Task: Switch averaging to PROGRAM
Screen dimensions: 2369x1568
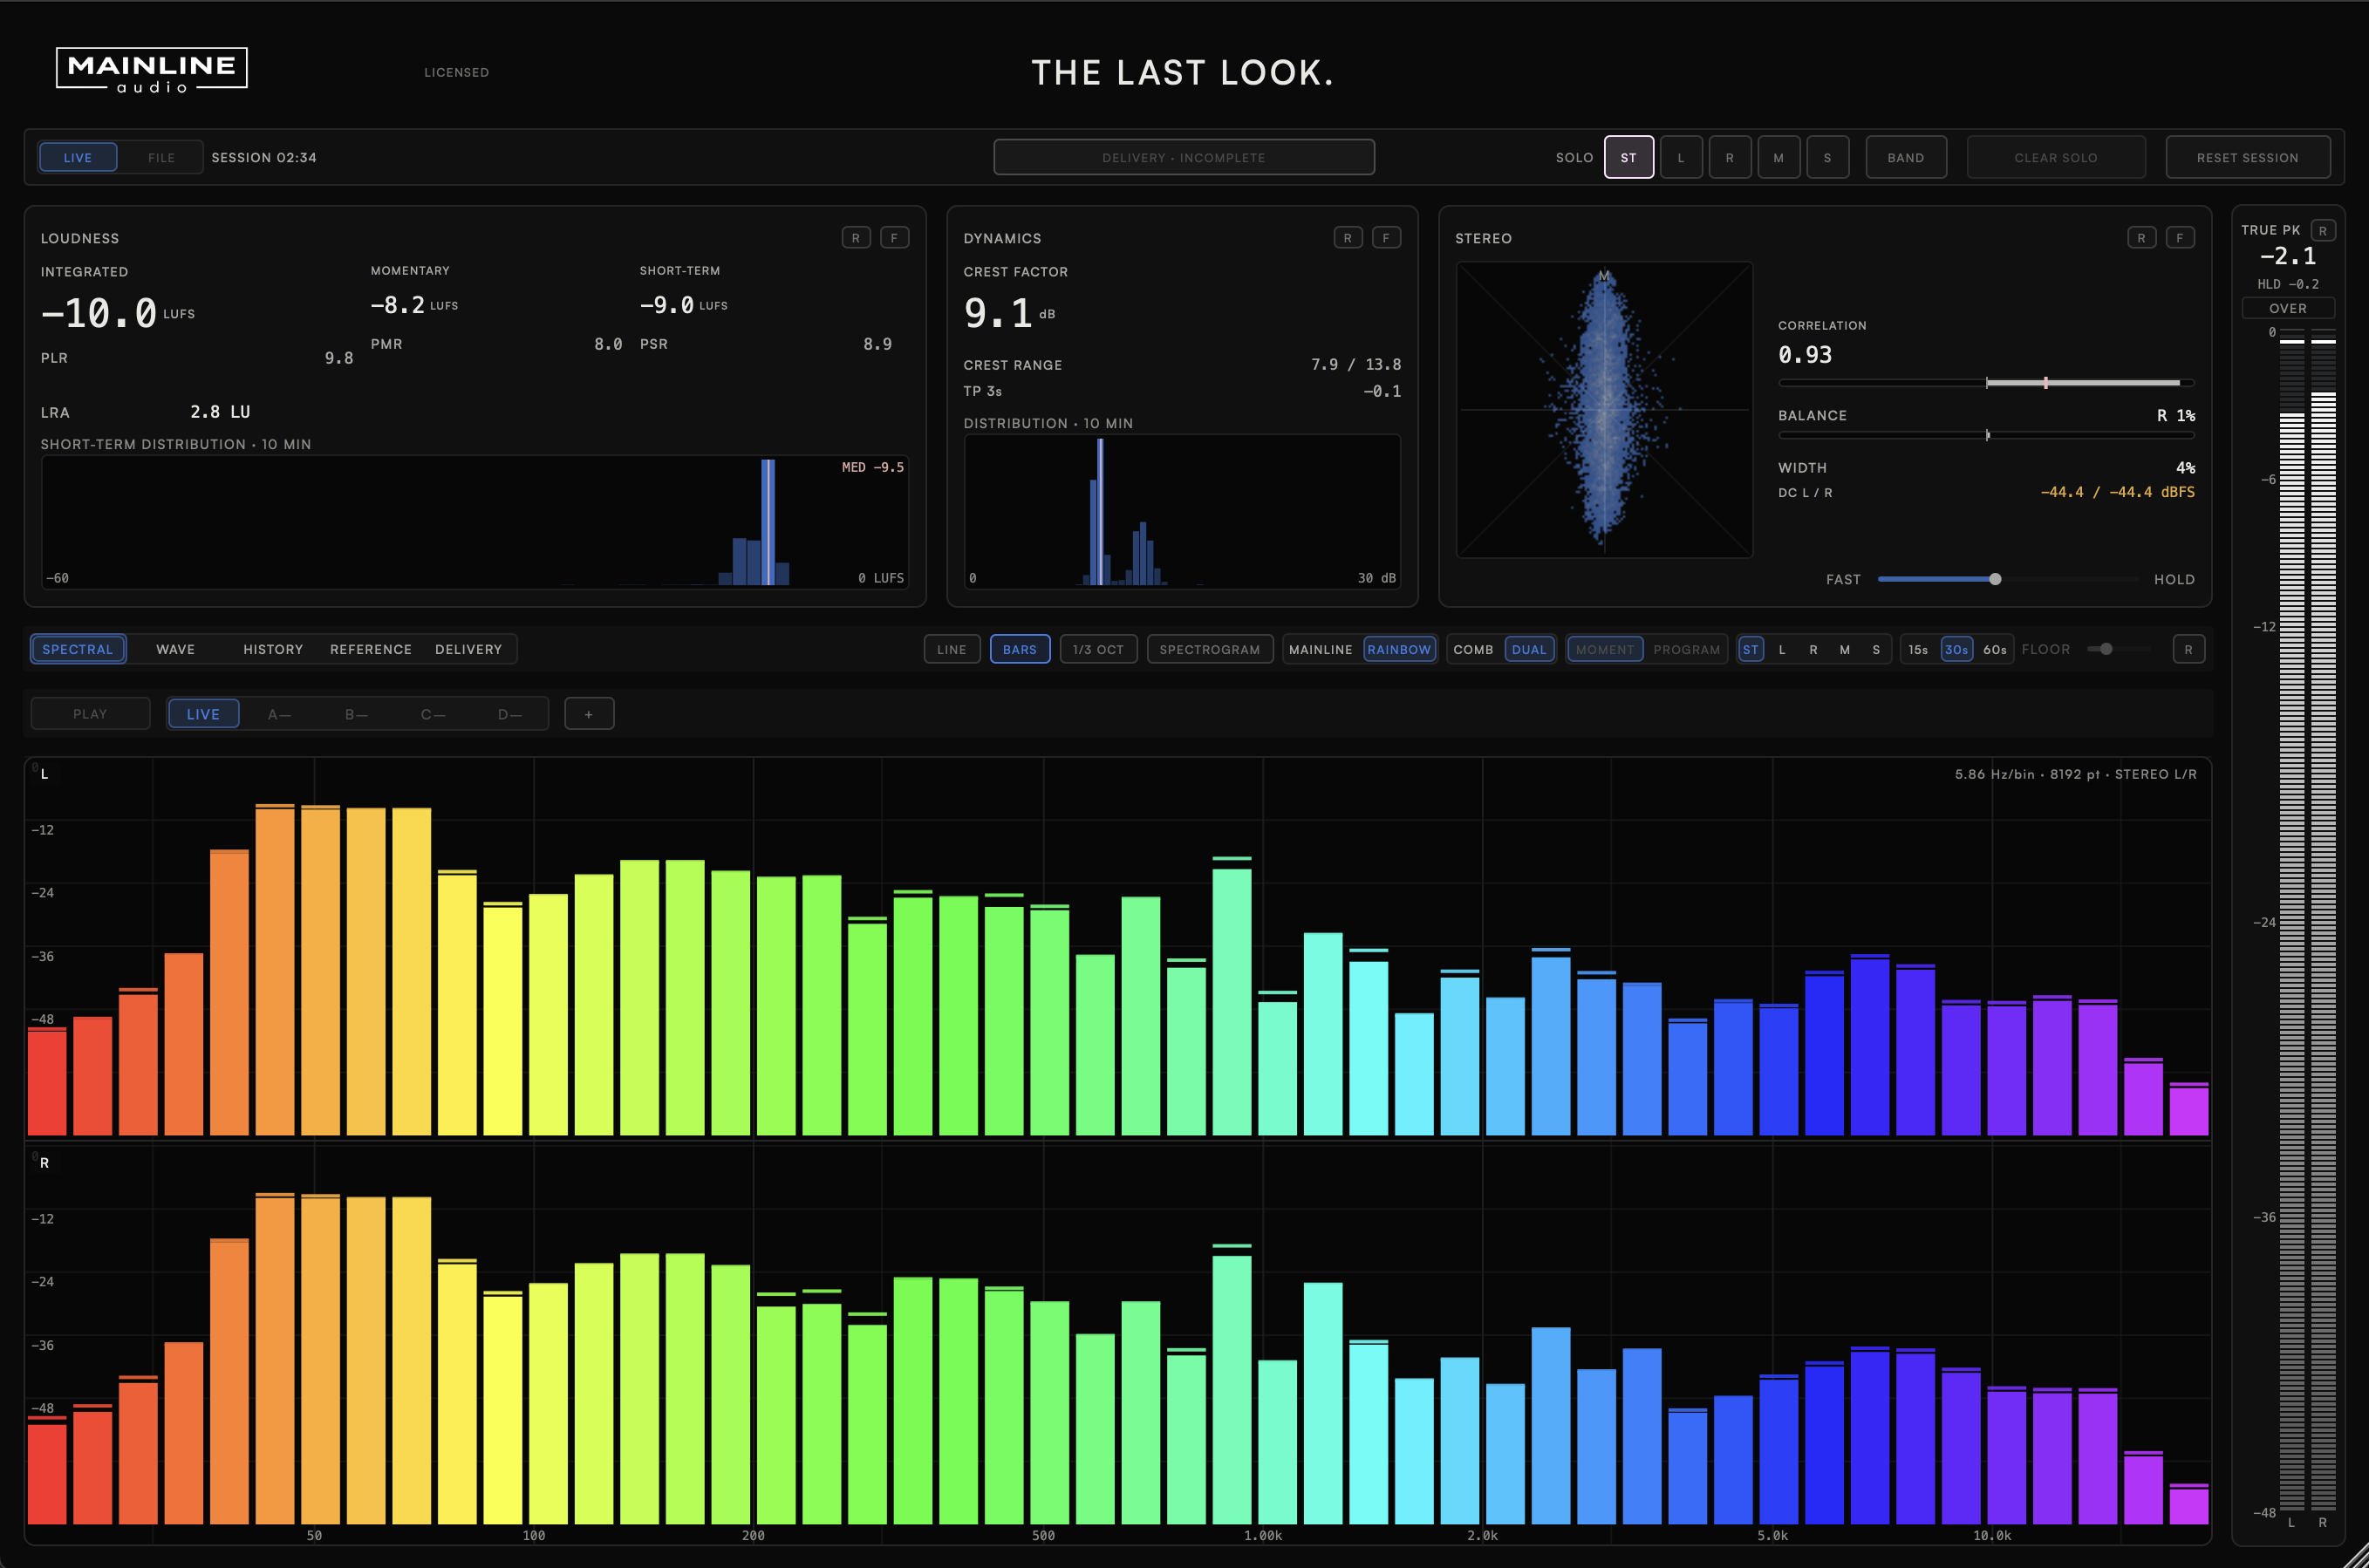Action: (x=1687, y=649)
